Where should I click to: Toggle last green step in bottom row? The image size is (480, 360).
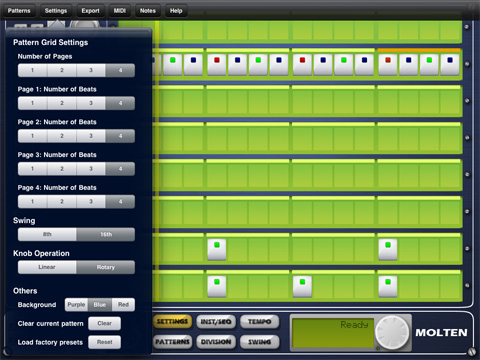pos(388,286)
